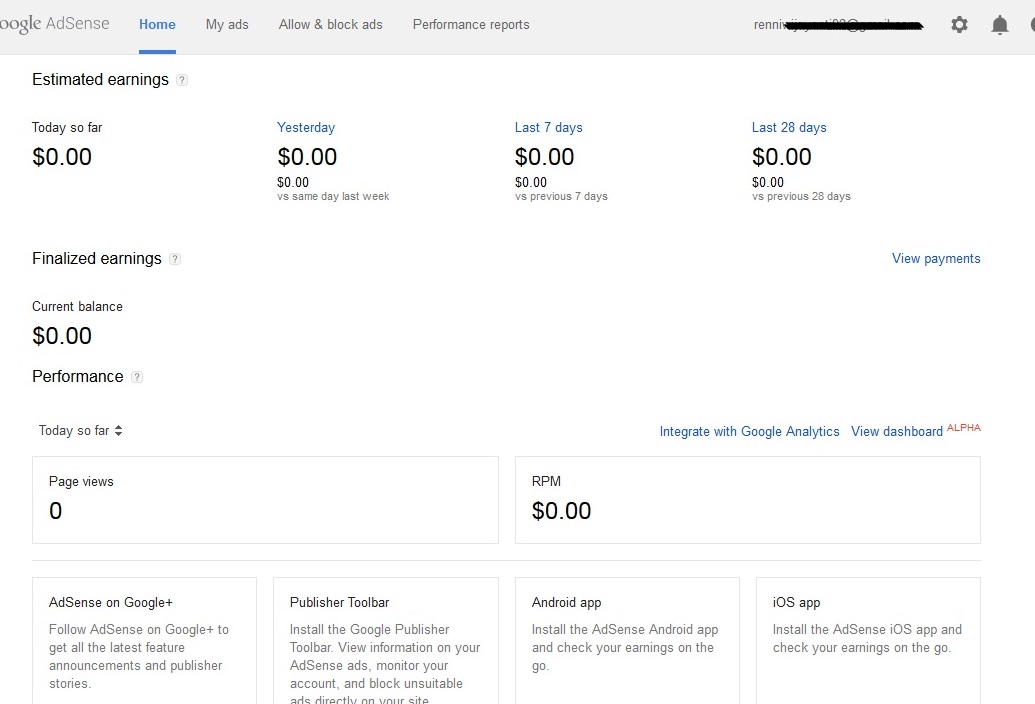Click the Google AdSense logo
Viewport: 1035px width, 704px height.
coord(54,24)
